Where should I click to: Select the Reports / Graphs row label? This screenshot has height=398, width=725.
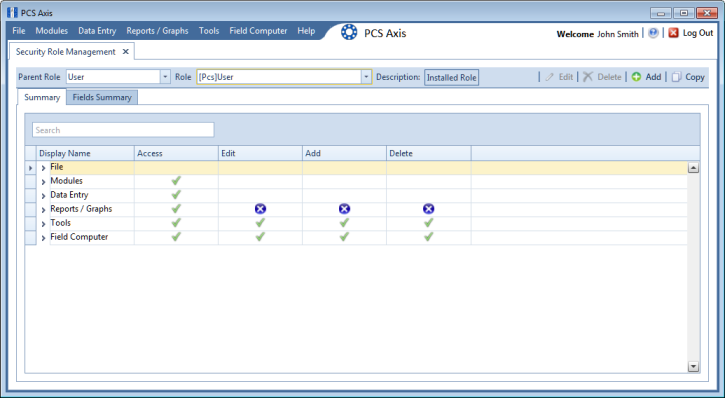click(x=81, y=209)
